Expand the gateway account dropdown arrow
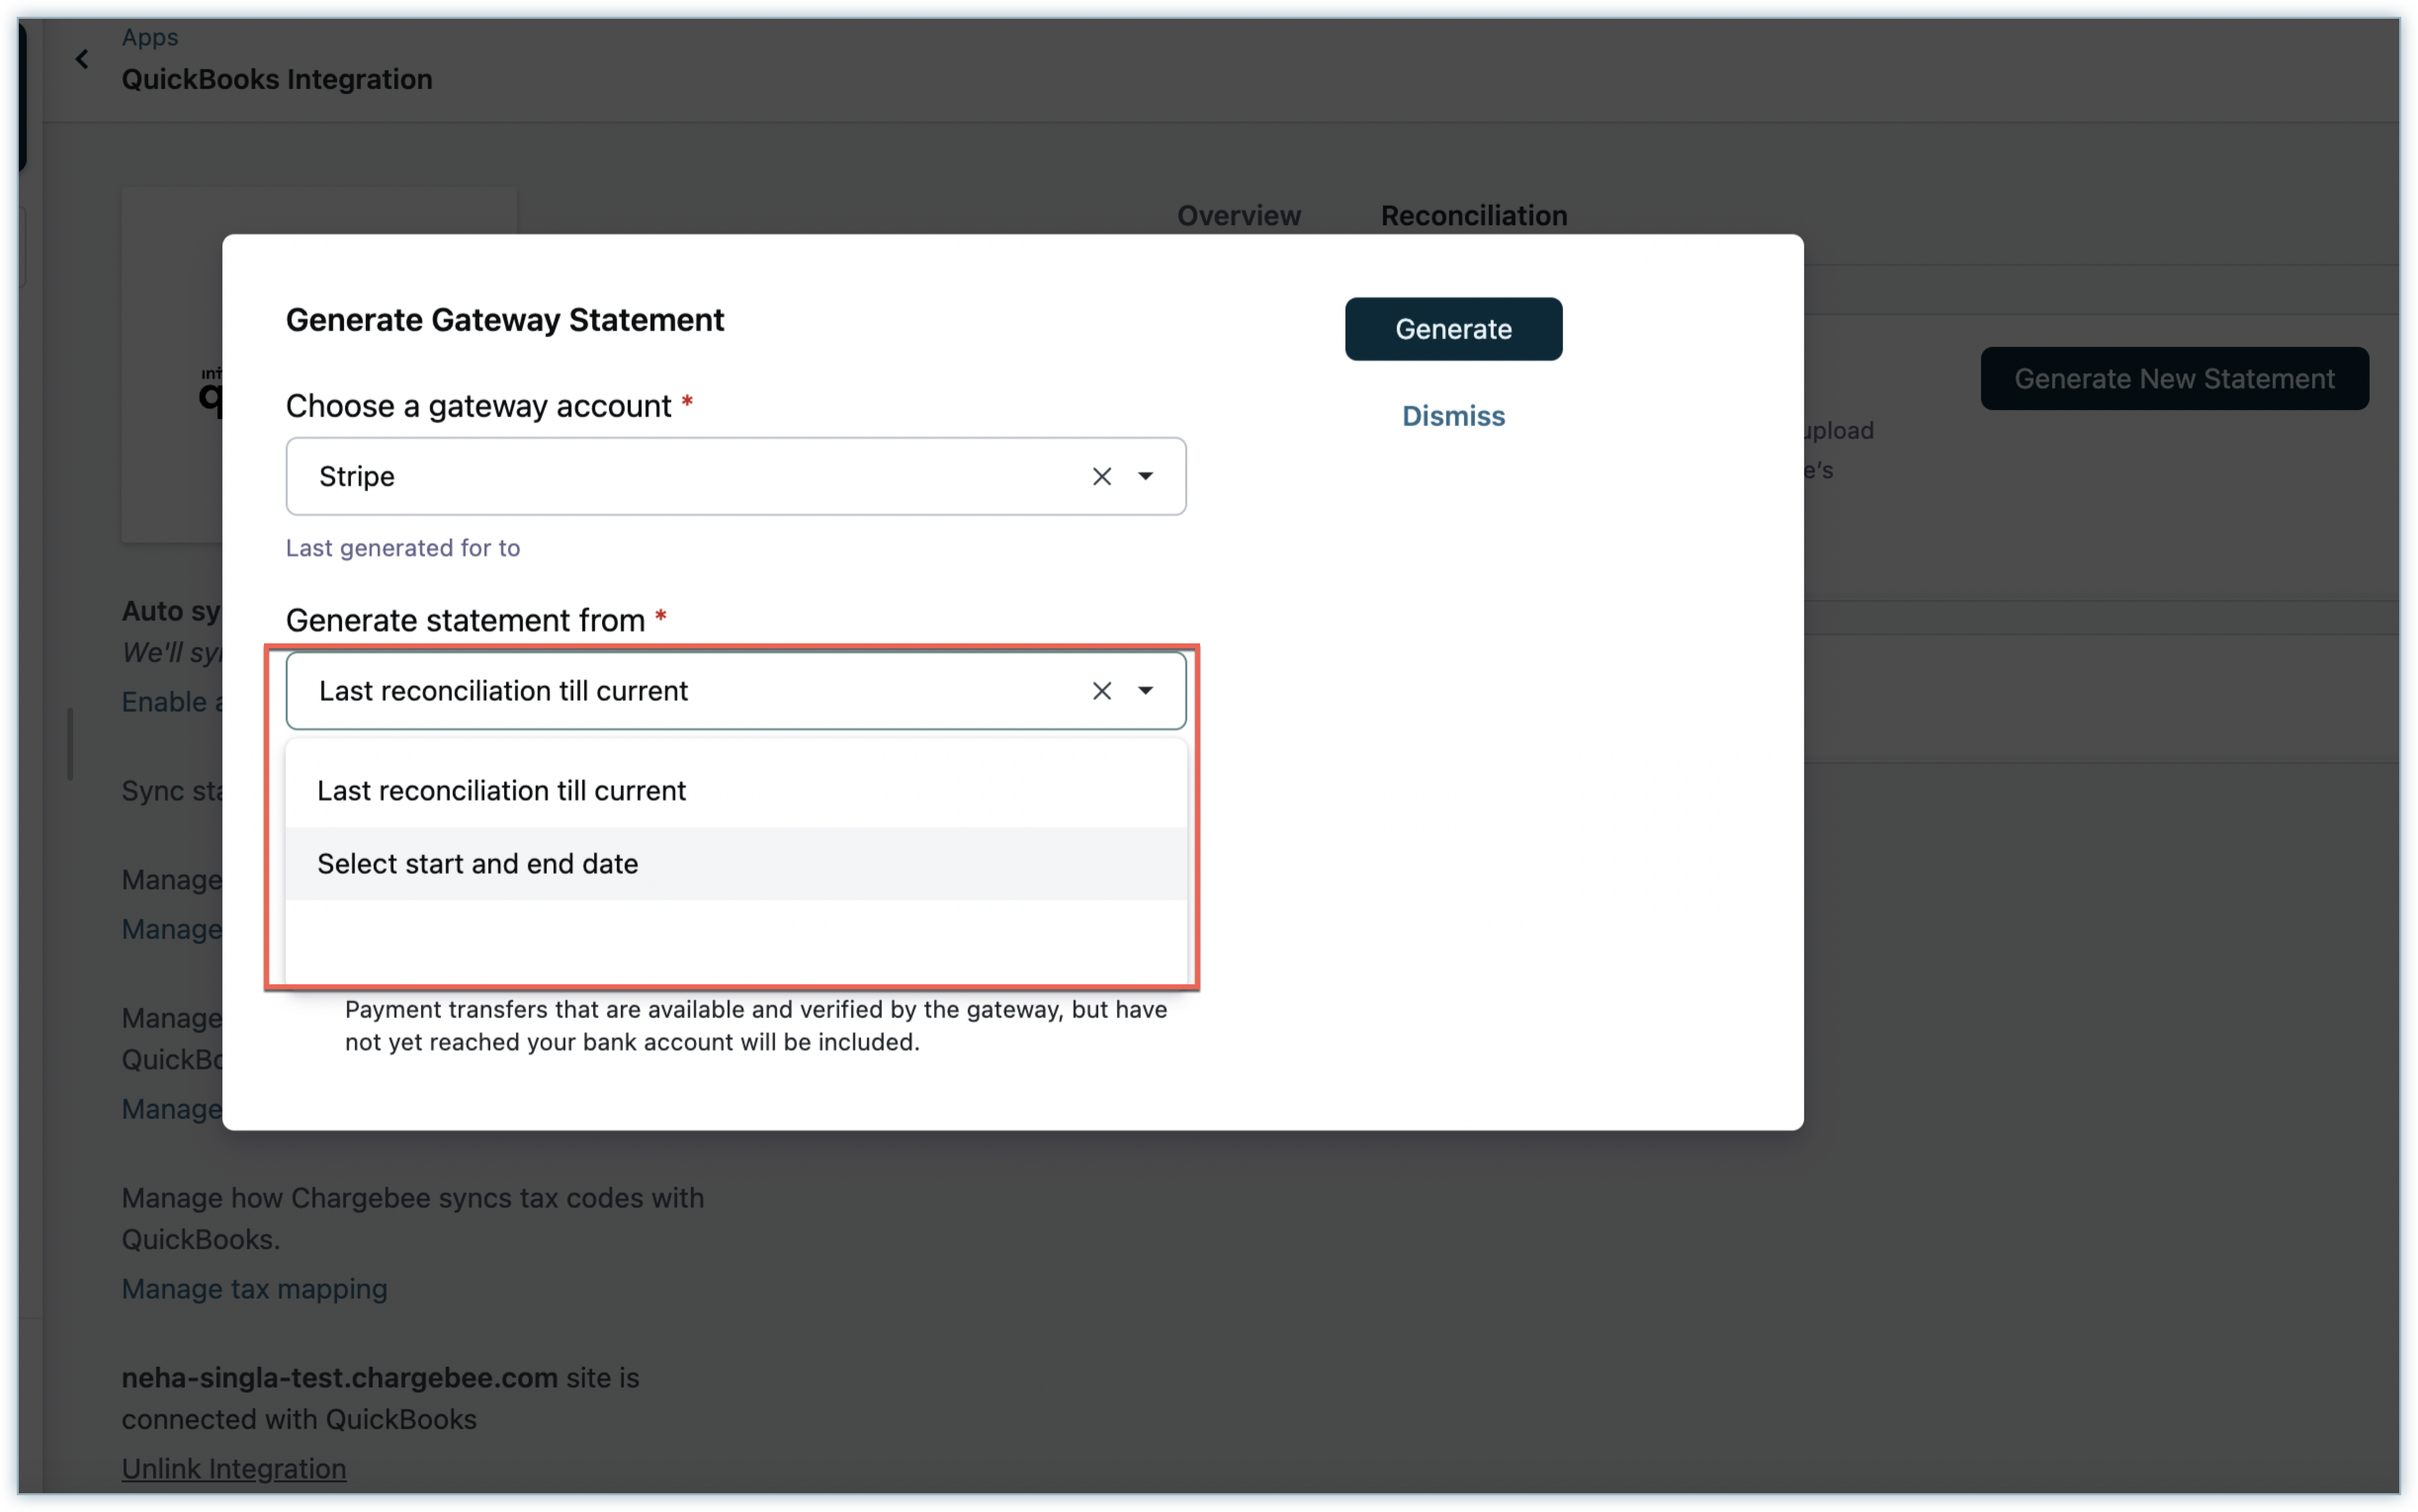Screen dimensions: 2418x1512 pyautogui.click(x=1145, y=477)
